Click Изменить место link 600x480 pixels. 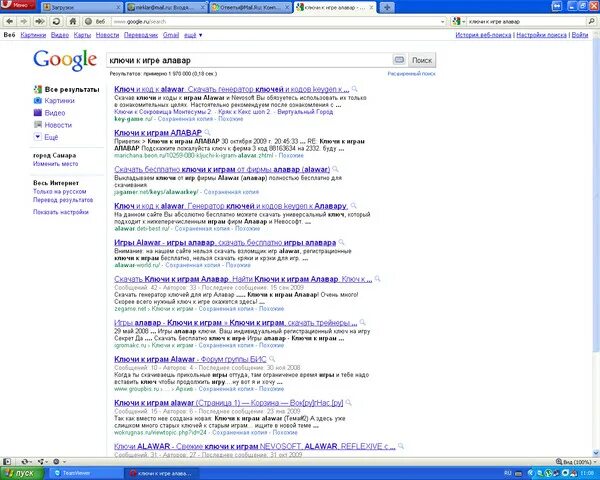tap(55, 163)
